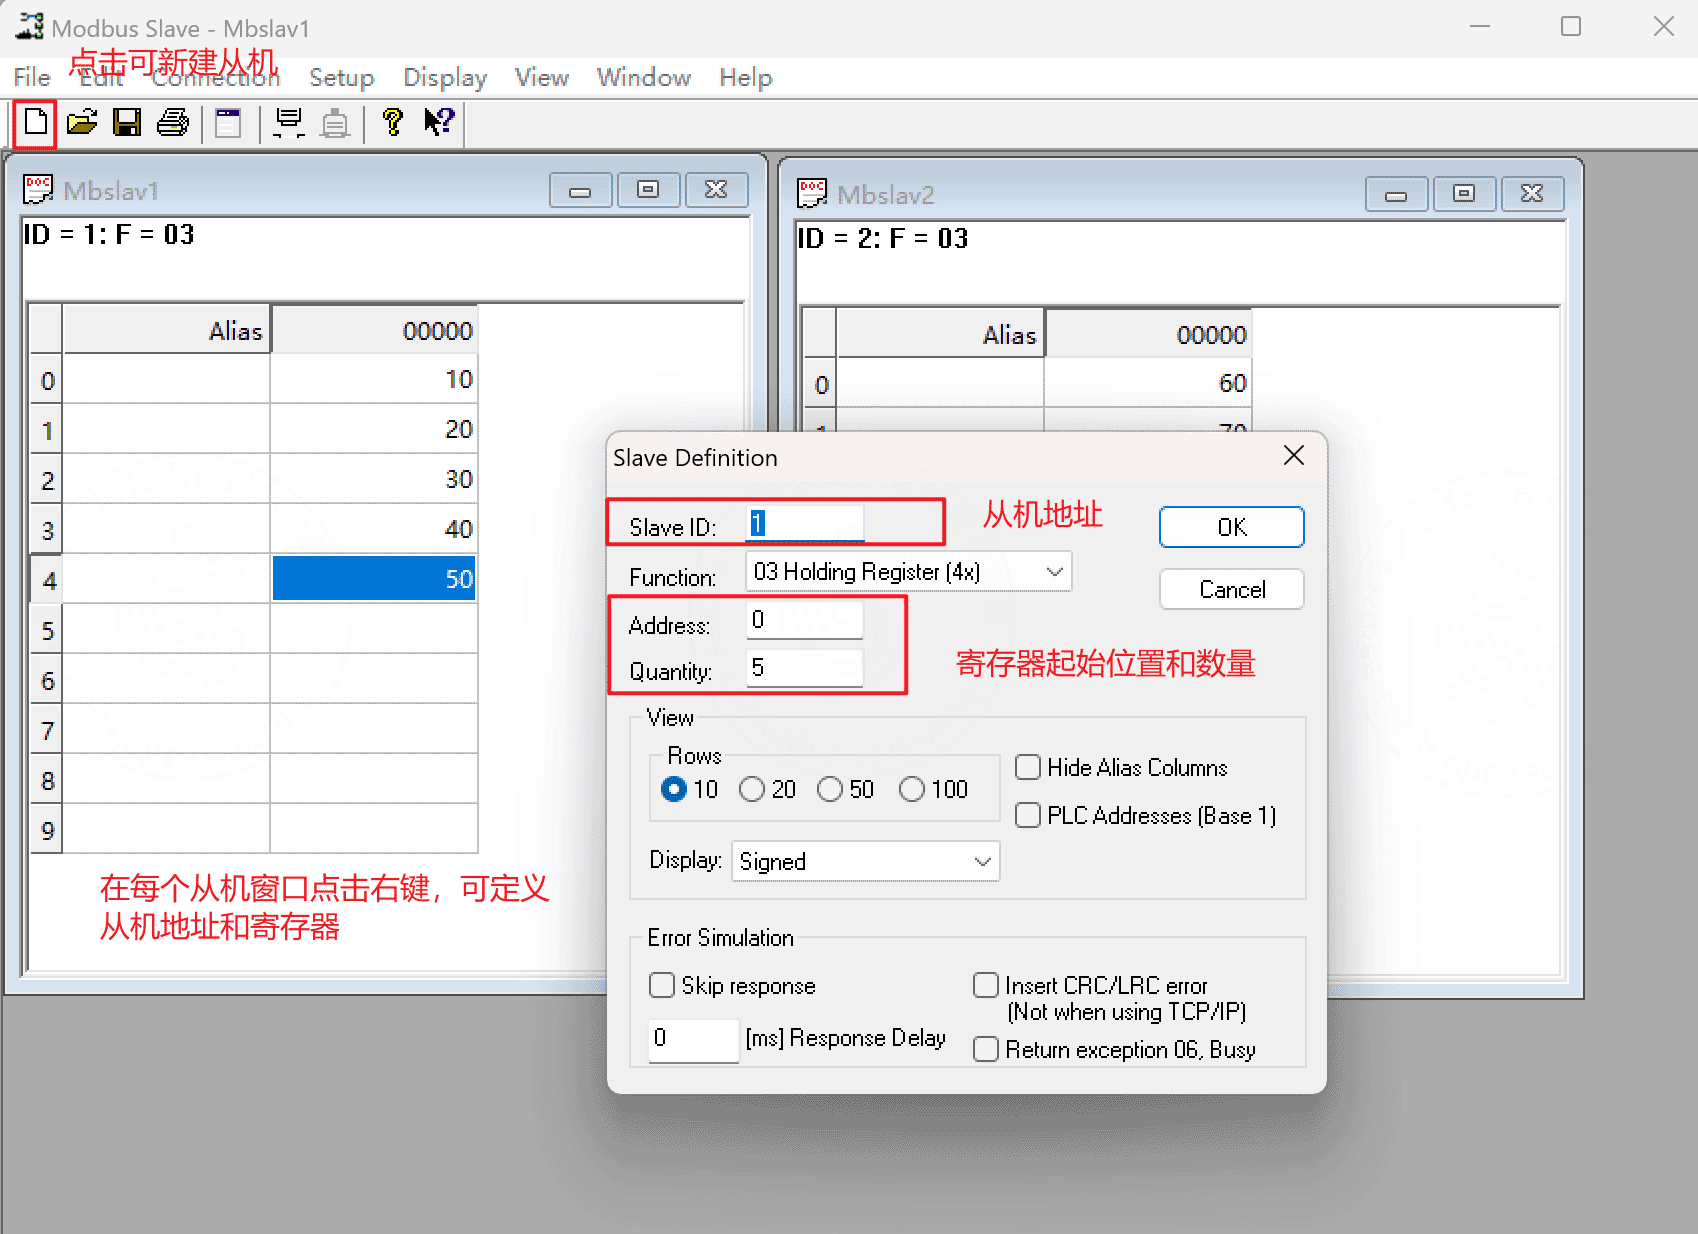Click the Save toolbar icon
Screen dimensions: 1698x1234
click(x=127, y=122)
